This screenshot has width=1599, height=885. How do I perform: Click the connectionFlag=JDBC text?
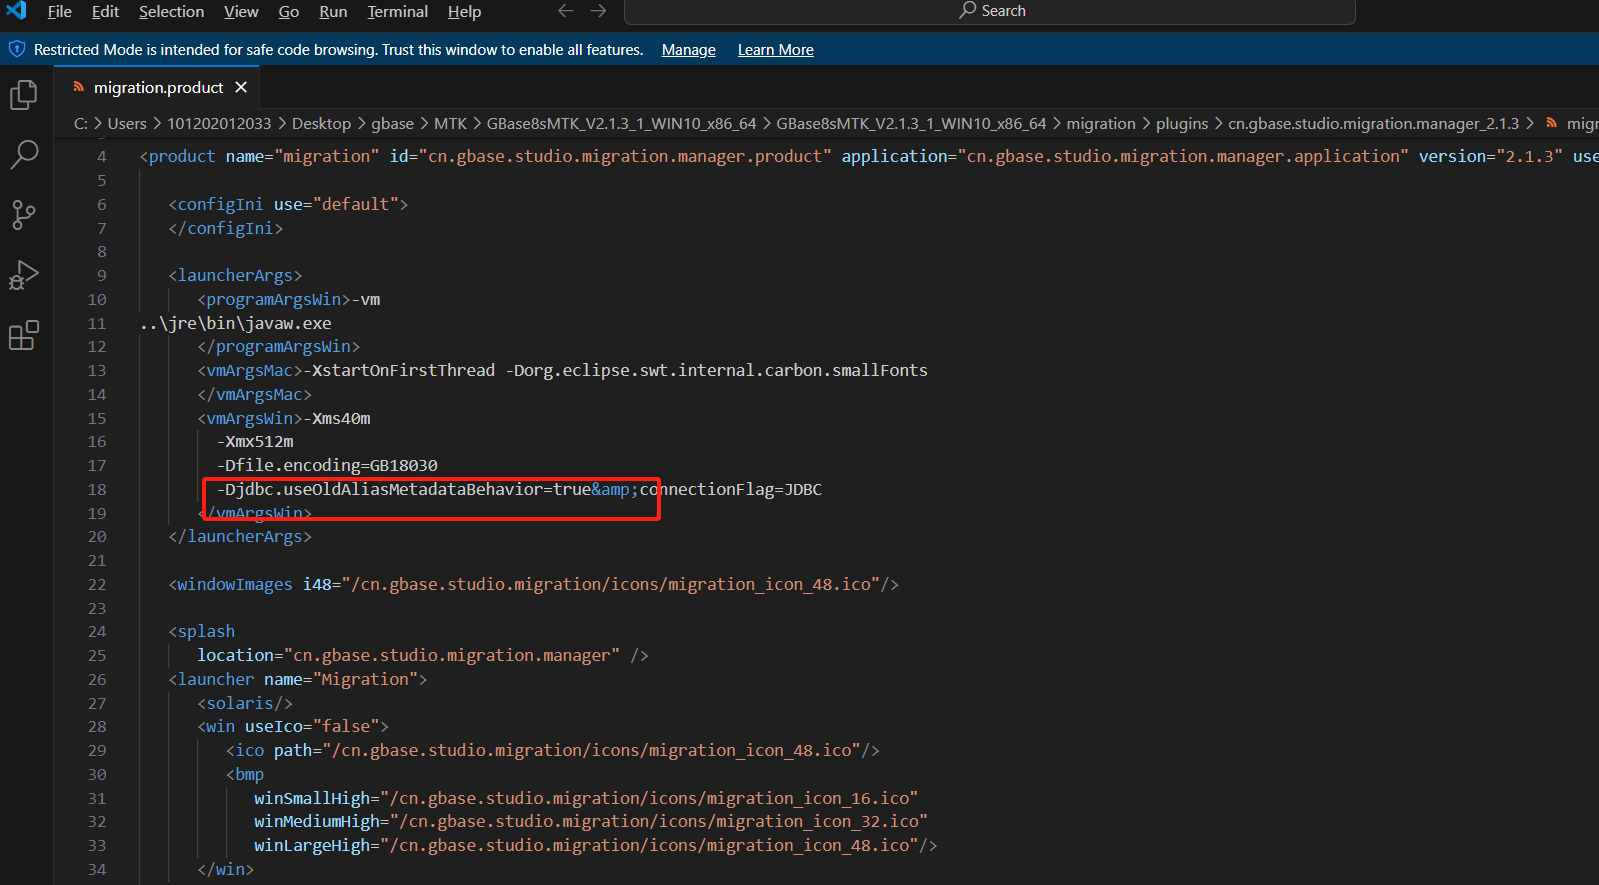[x=731, y=490]
